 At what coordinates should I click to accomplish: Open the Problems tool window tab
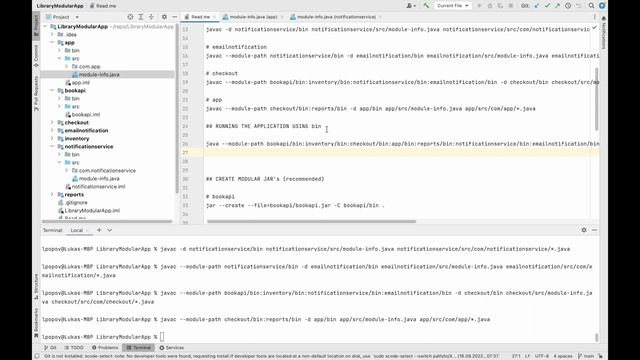(105, 348)
